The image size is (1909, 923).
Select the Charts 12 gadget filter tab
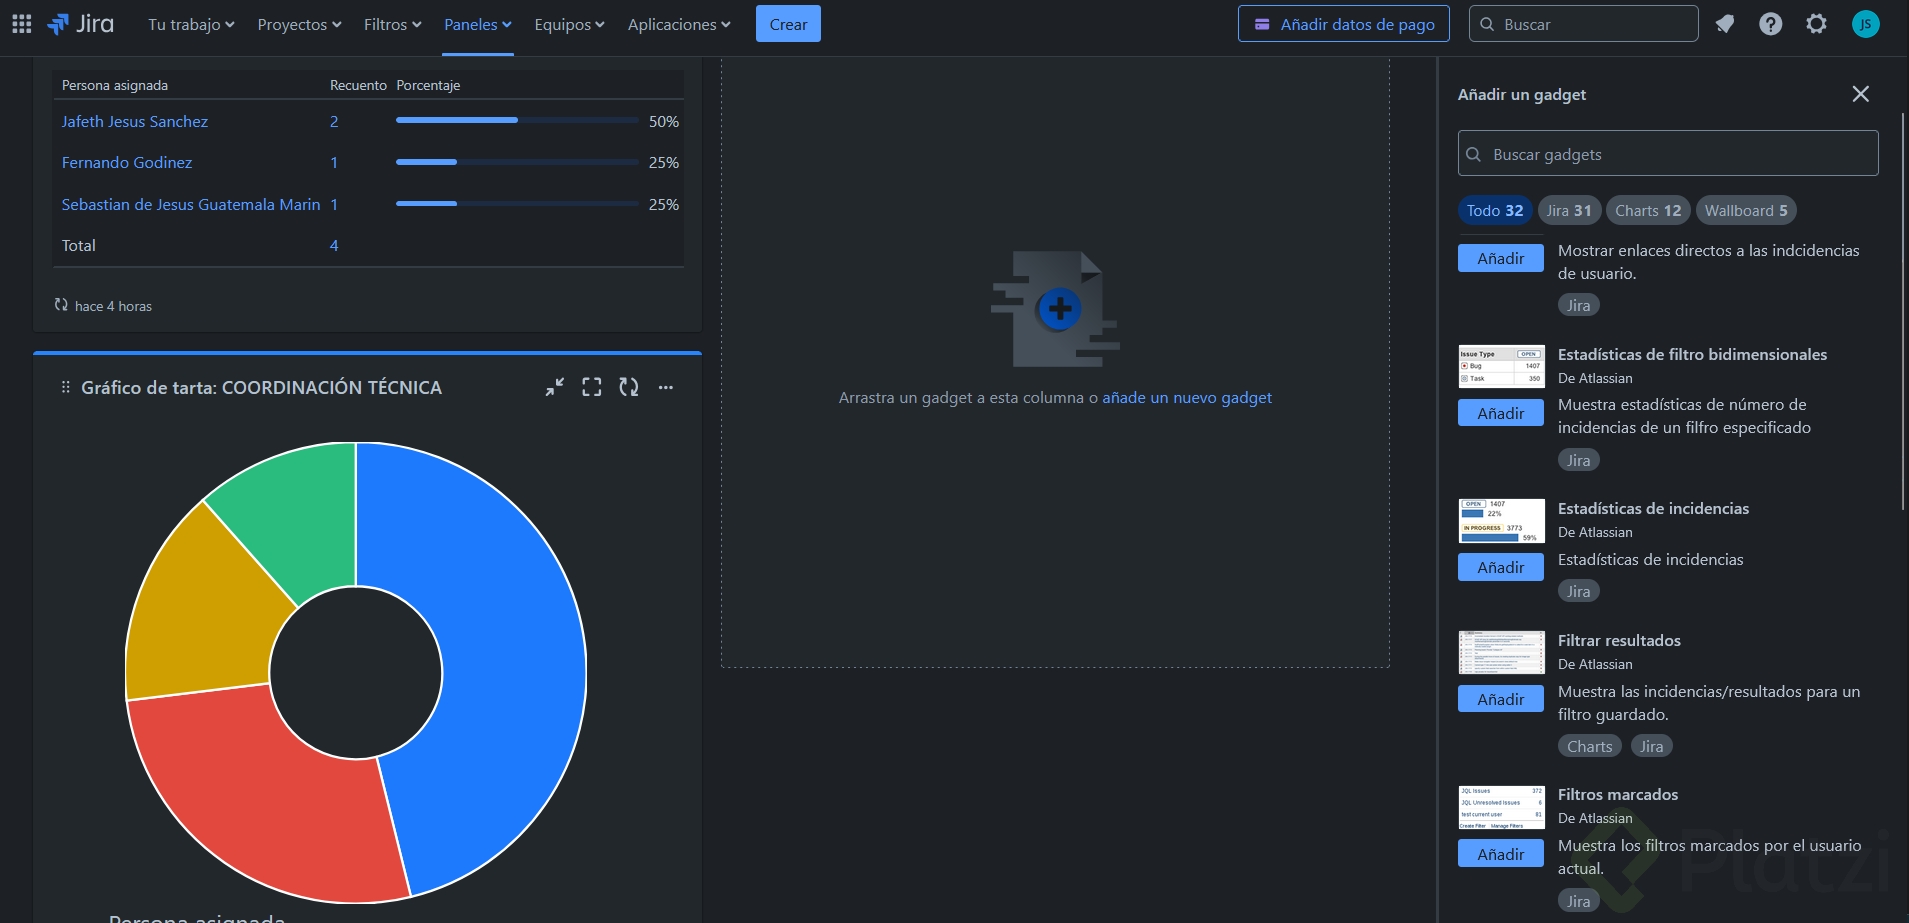[1648, 210]
